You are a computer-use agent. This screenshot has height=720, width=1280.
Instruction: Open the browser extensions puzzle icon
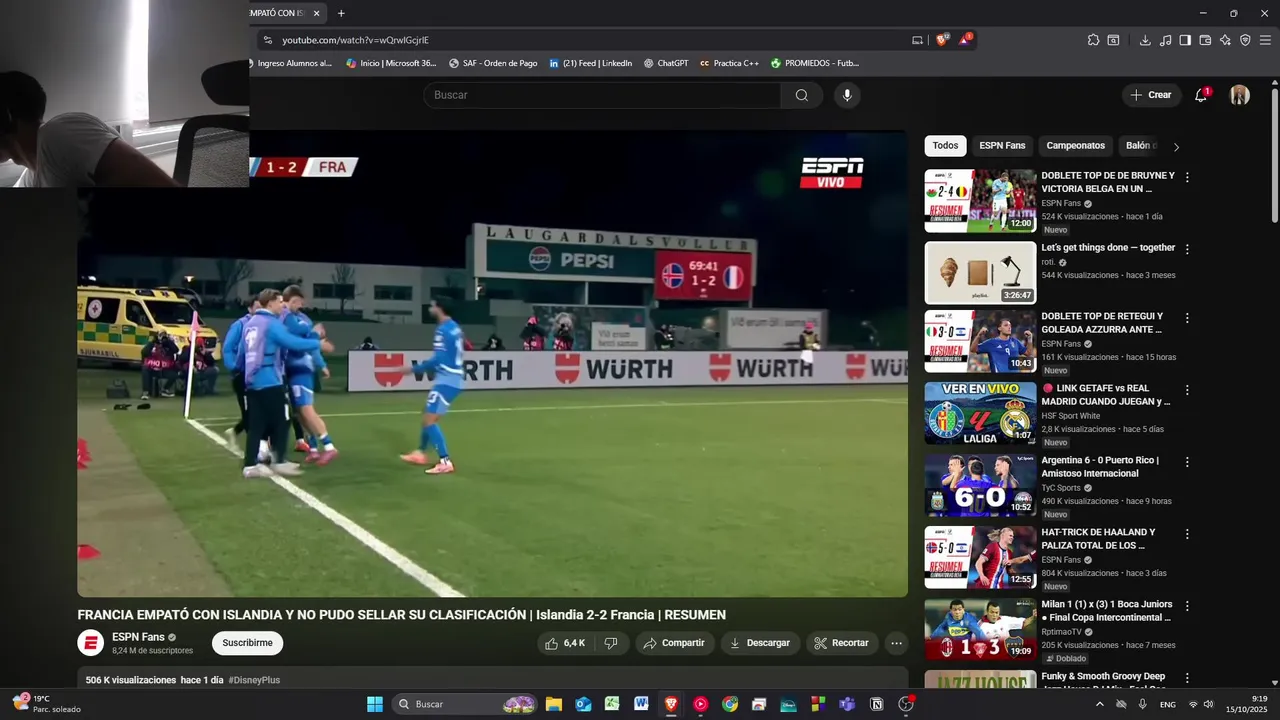coord(1093,40)
